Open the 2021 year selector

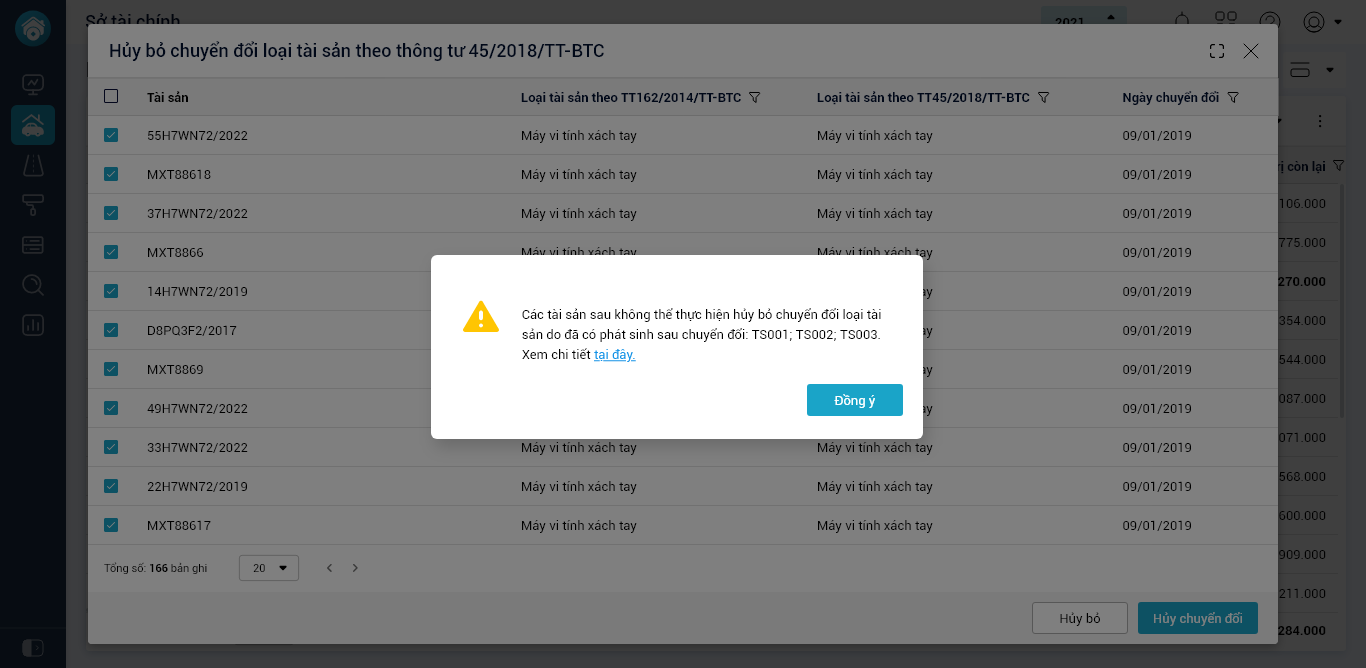click(1084, 20)
